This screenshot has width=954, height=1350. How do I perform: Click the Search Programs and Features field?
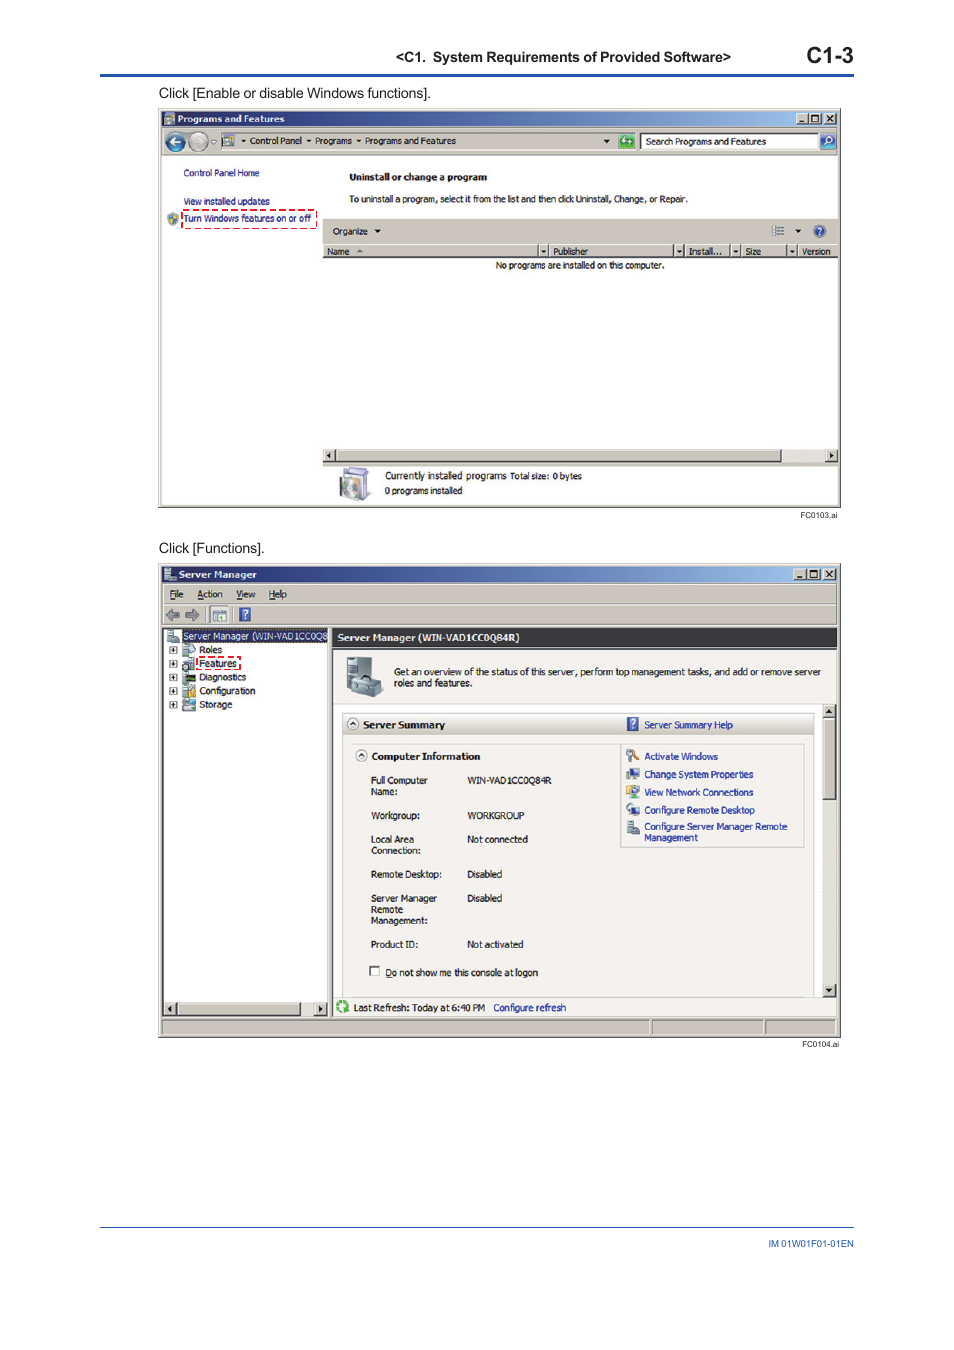[x=729, y=142]
